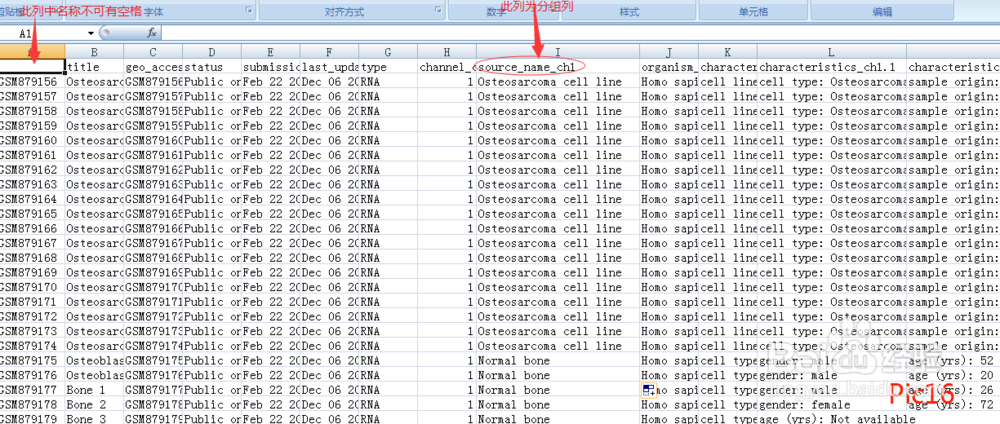The image size is (1000, 424).
Task: Select the characteristics_ch1.1 header cell
Action: [x=831, y=67]
